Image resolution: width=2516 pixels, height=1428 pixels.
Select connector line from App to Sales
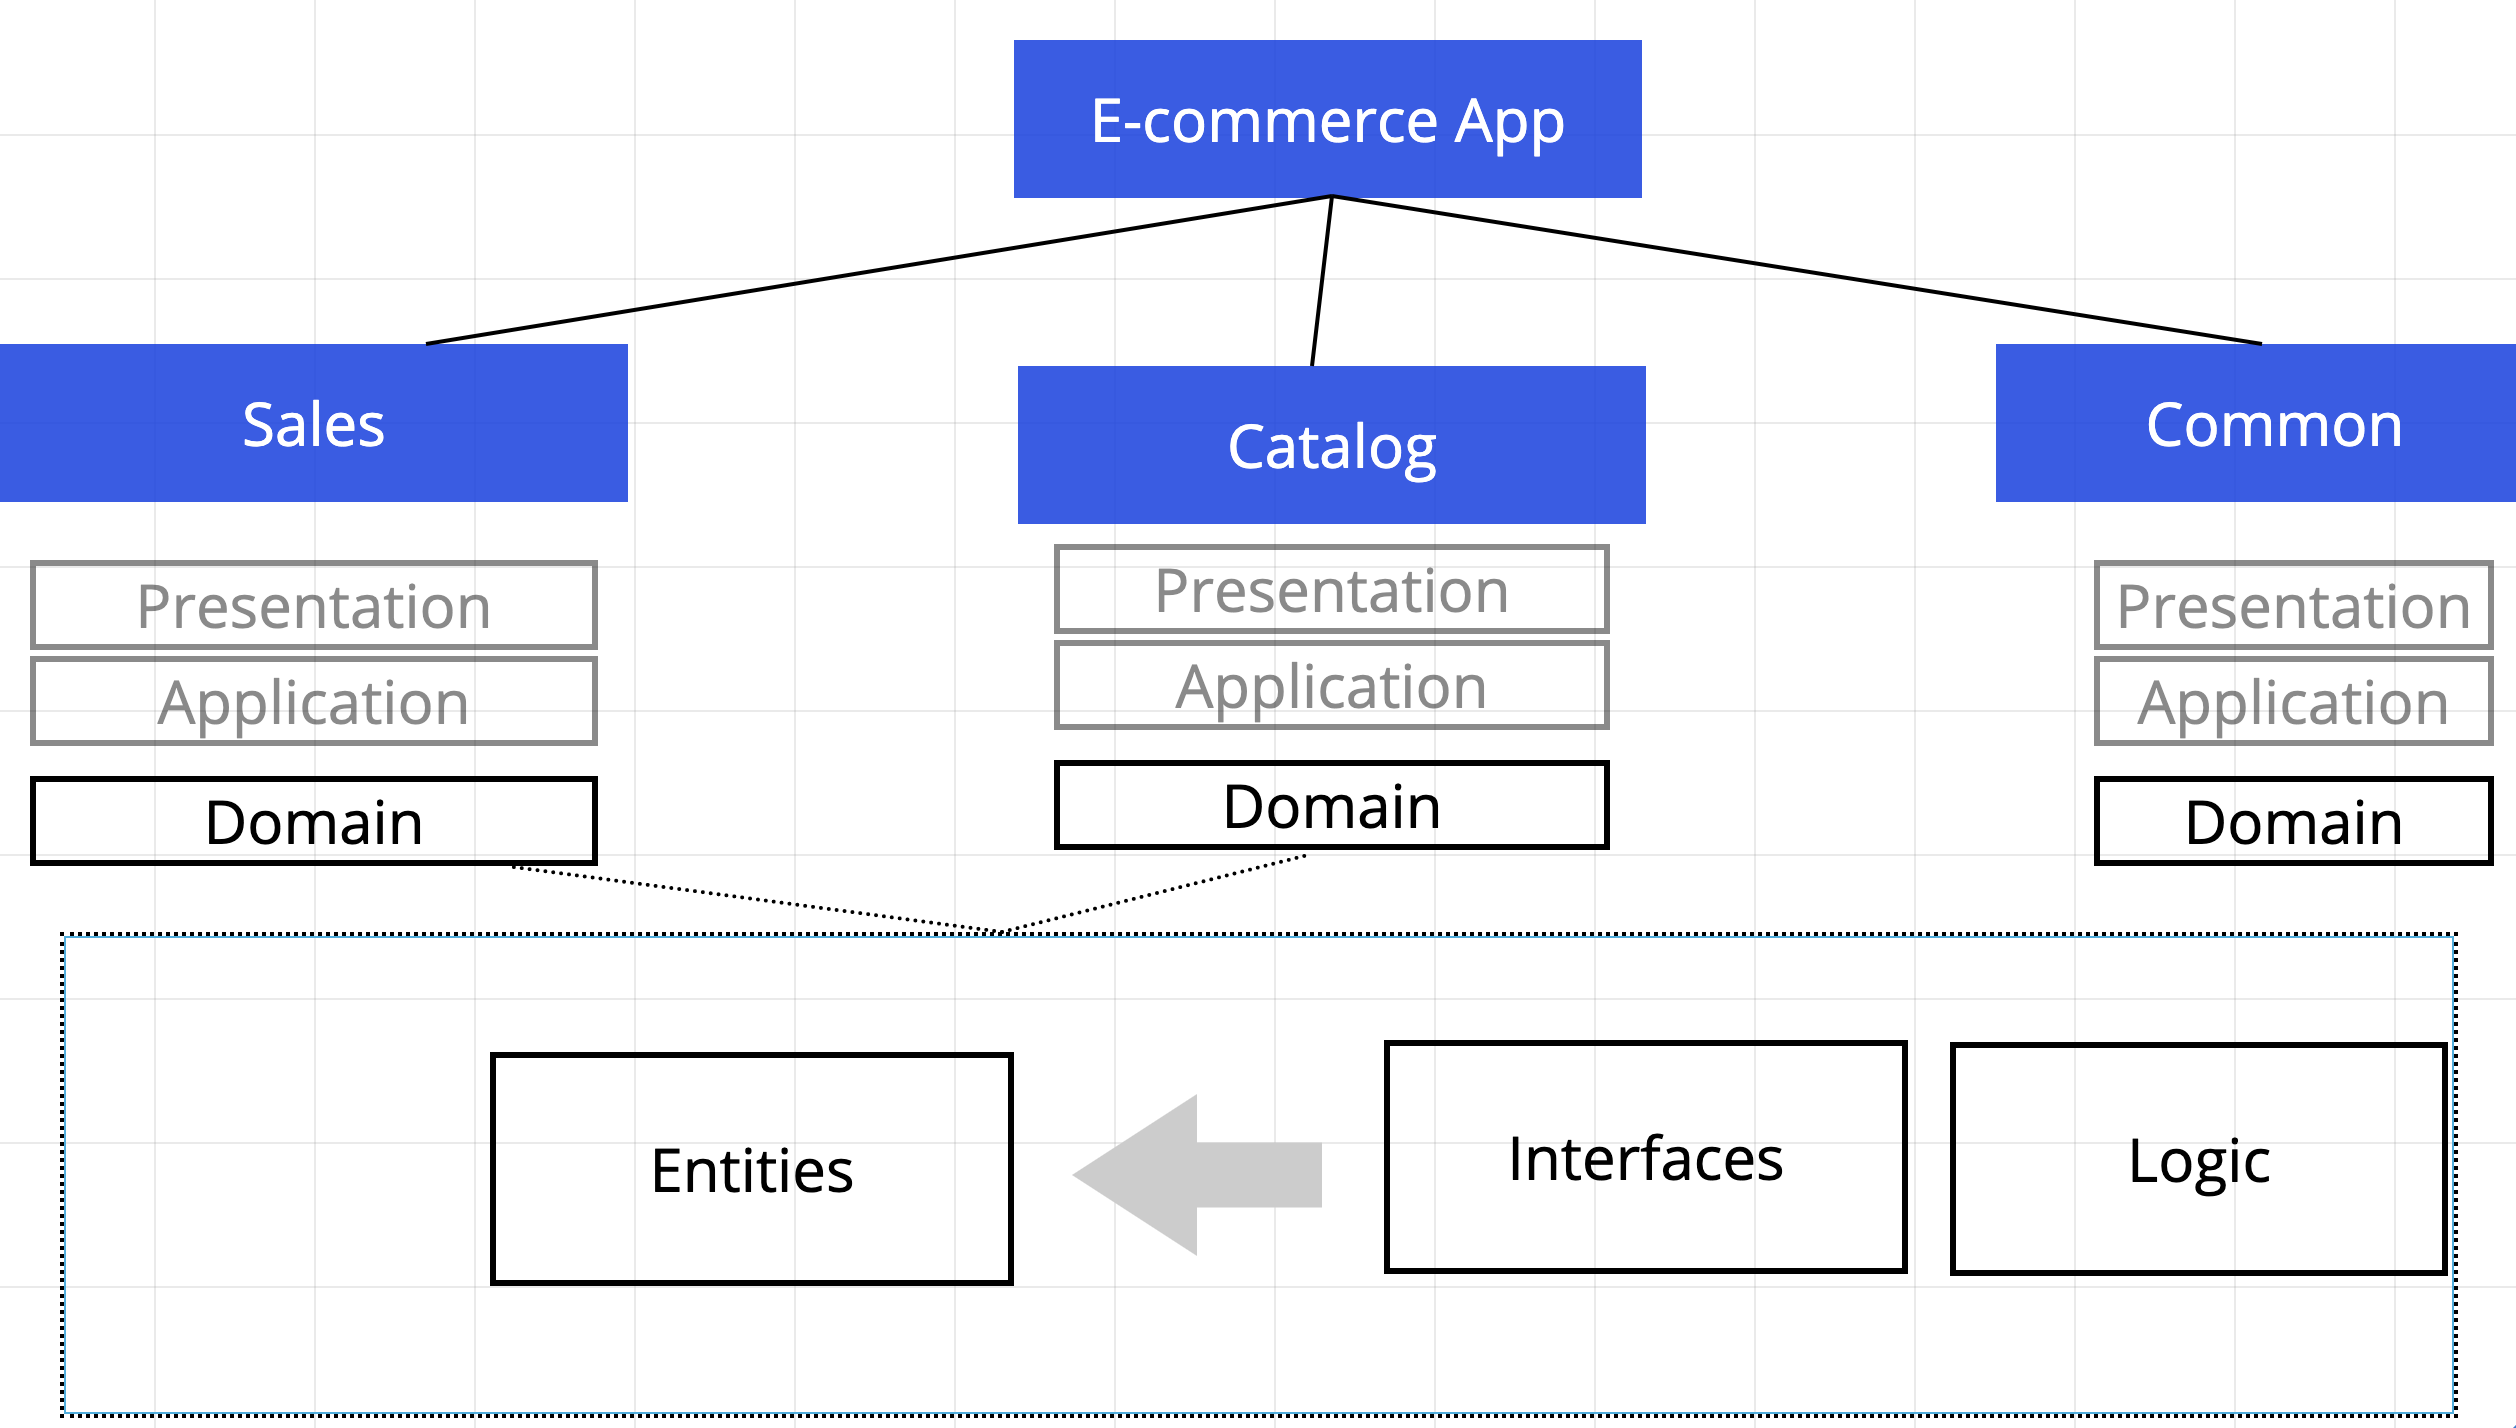[879, 270]
